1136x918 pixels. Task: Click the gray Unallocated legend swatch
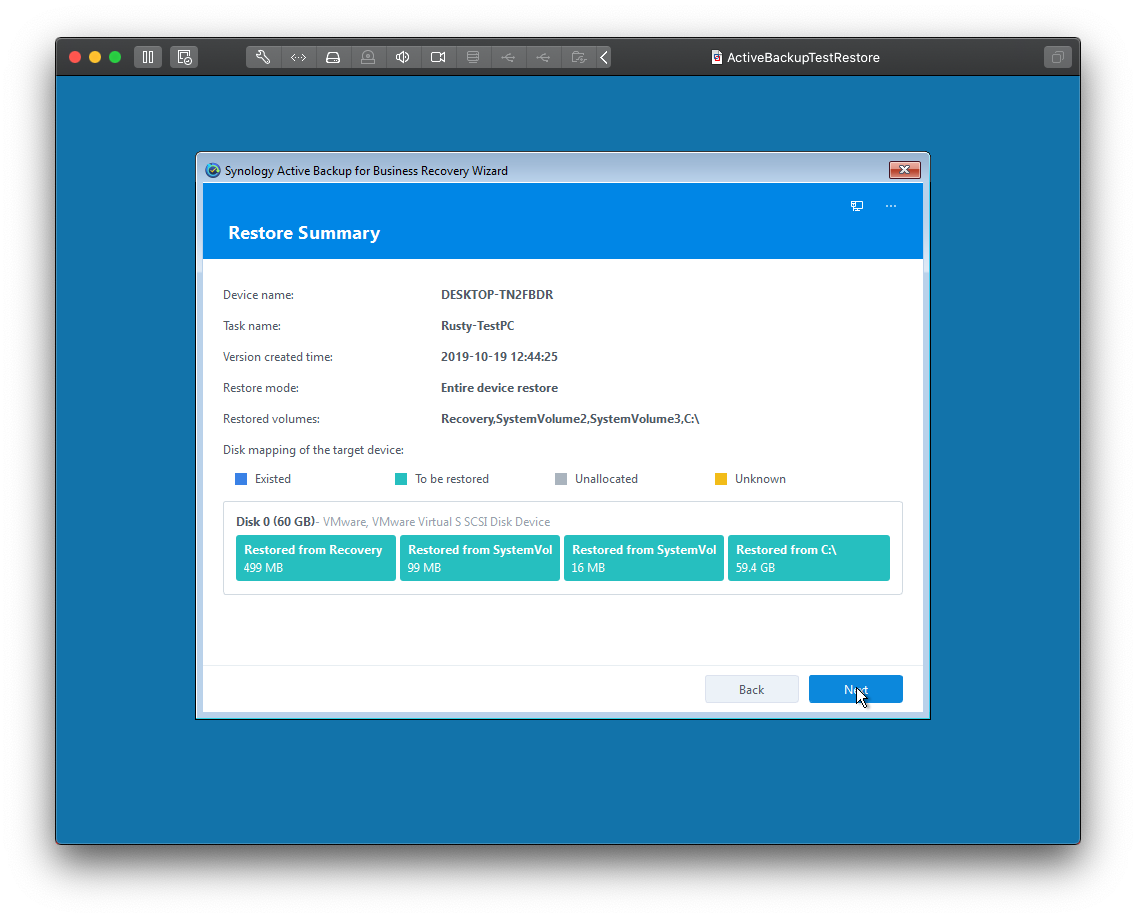[x=561, y=479]
